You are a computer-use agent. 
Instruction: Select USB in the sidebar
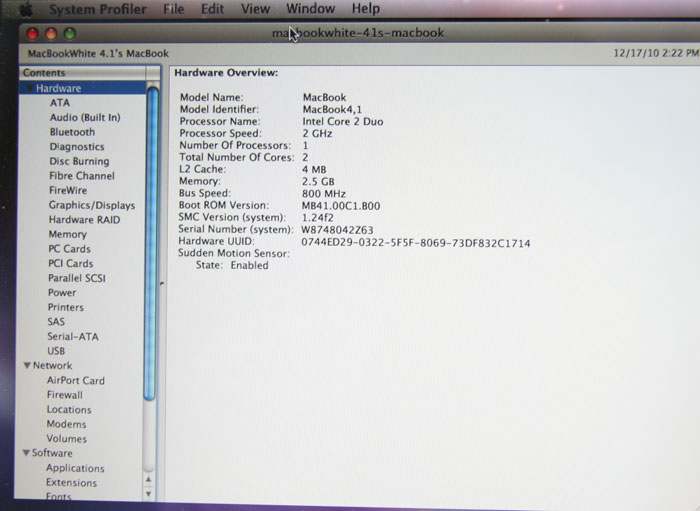56,351
